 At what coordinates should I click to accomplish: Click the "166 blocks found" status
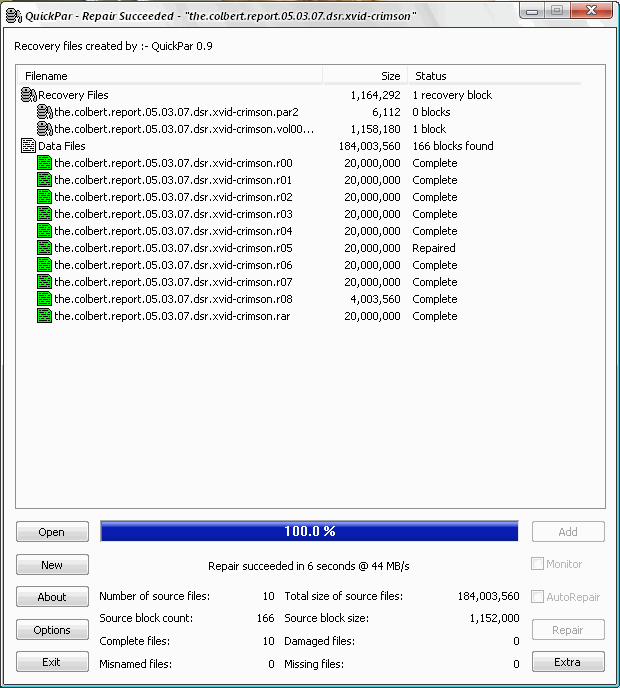click(x=453, y=146)
